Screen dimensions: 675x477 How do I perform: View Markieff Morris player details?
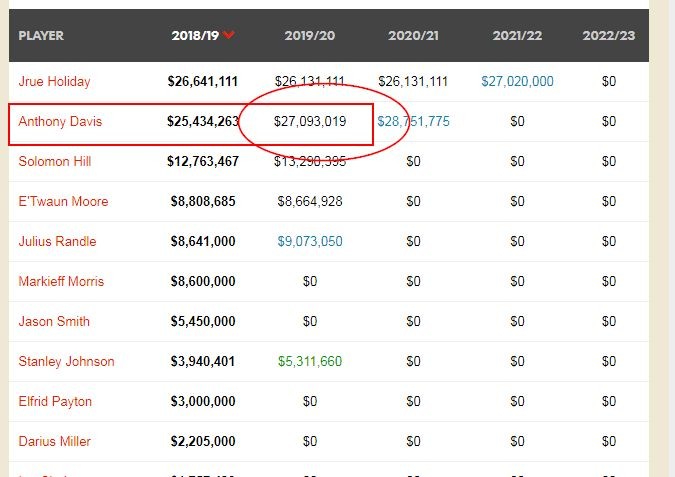coord(61,281)
